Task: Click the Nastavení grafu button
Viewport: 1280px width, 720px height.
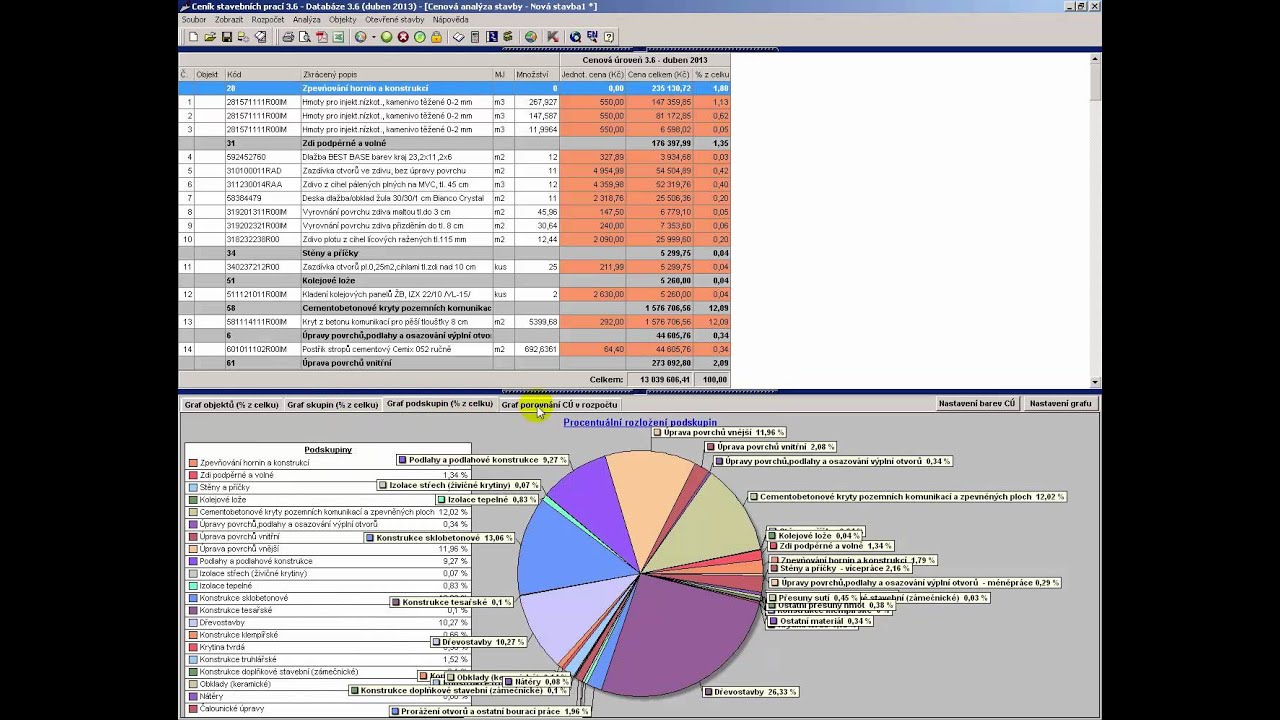Action: click(1060, 403)
